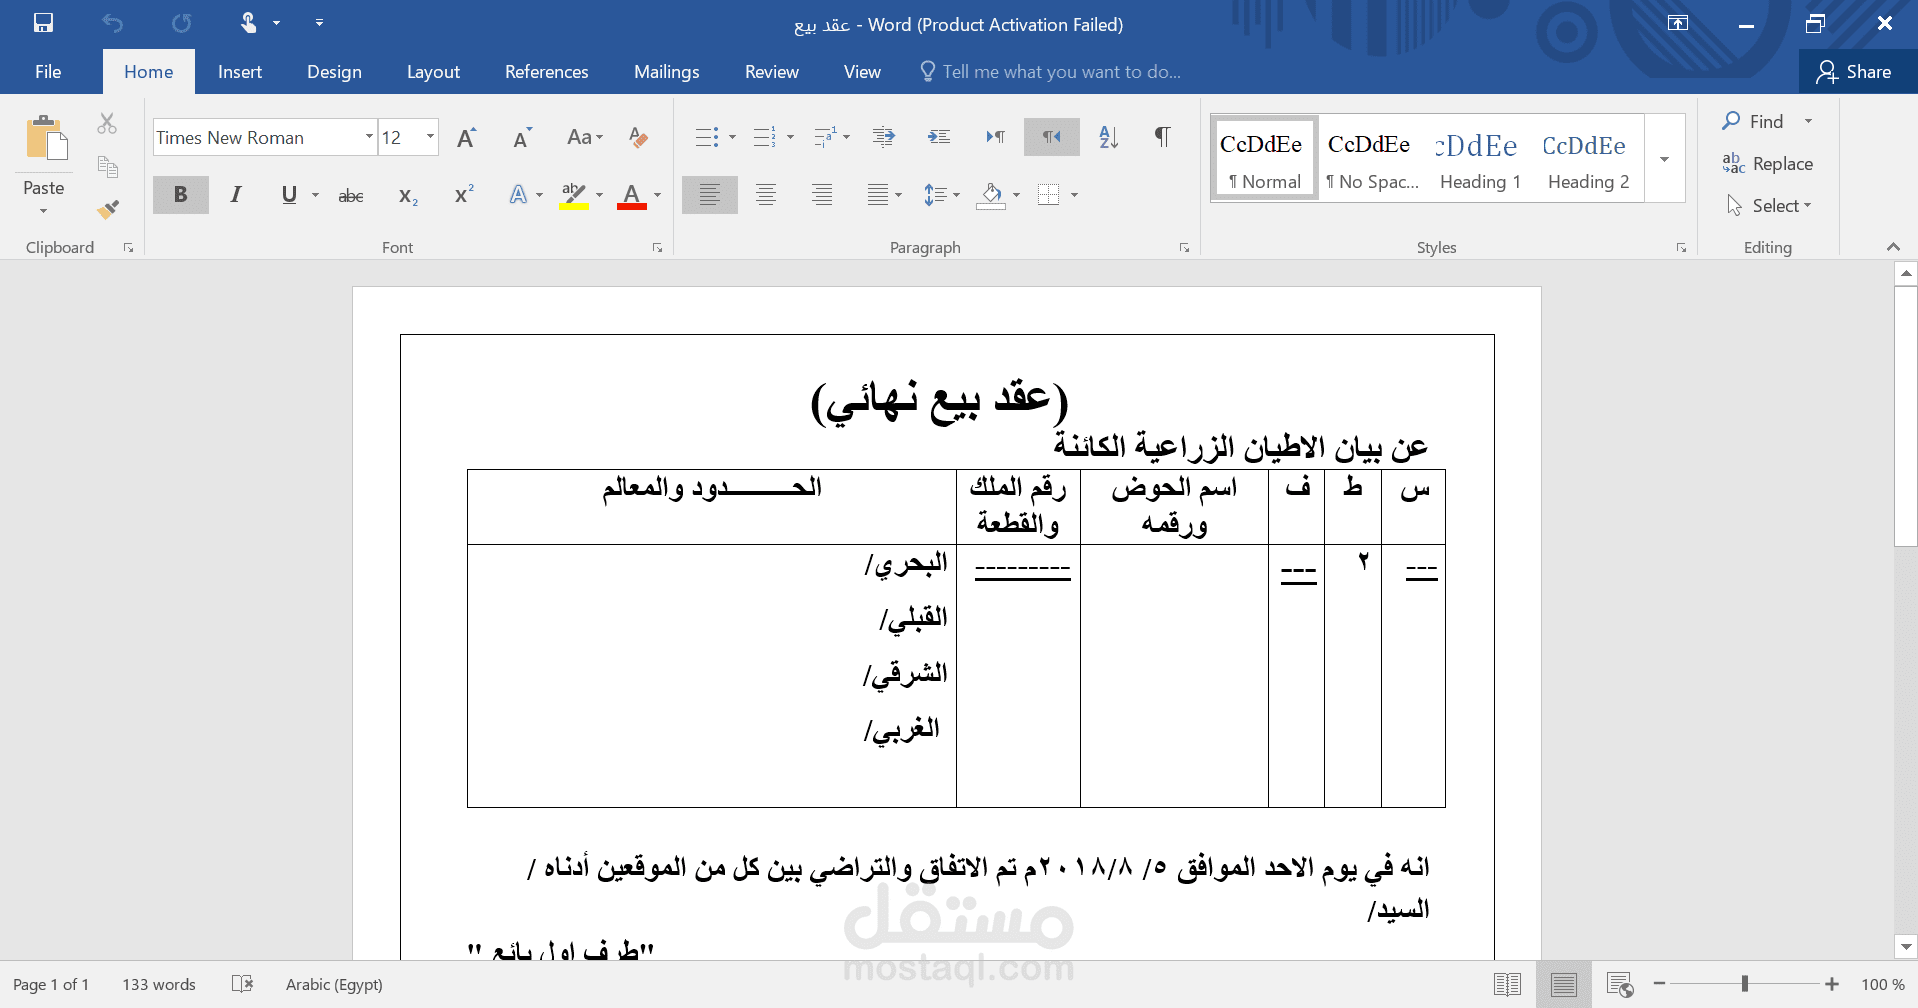The height and width of the screenshot is (1008, 1918).
Task: Click Replace in the Editing group
Action: pyautogui.click(x=1768, y=164)
